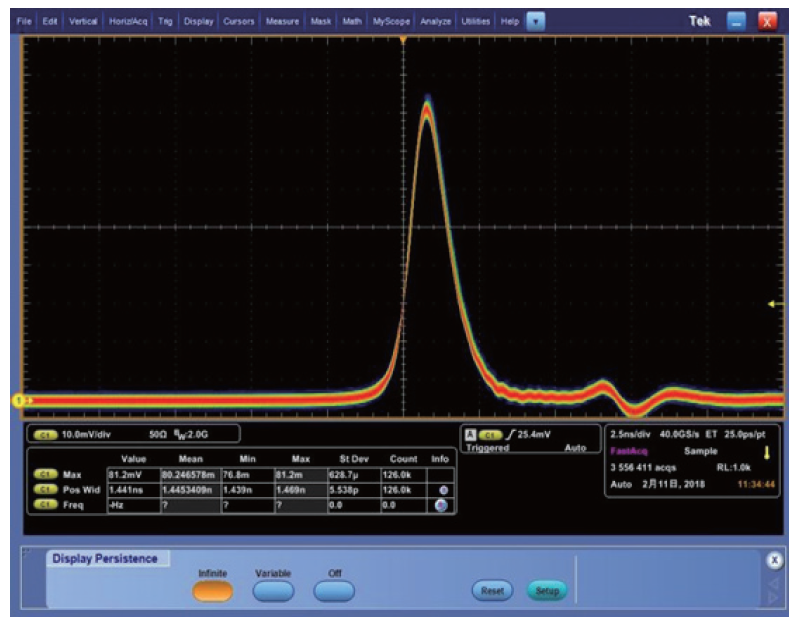Click the channel 1 ground reference marker

pyautogui.click(x=18, y=400)
